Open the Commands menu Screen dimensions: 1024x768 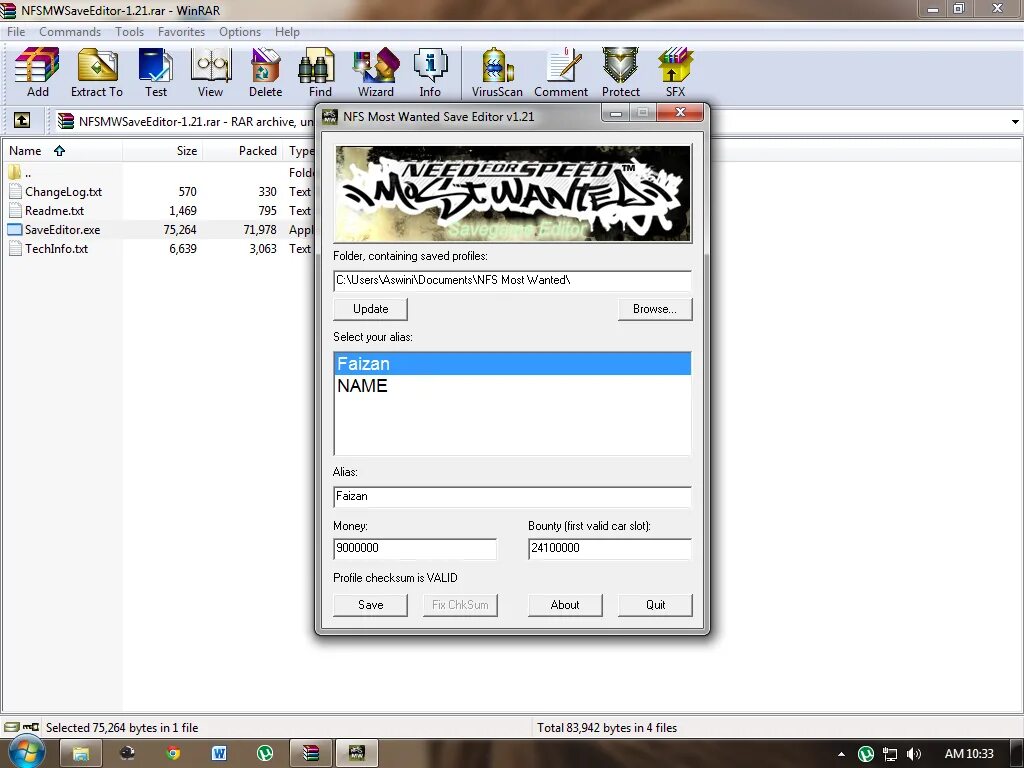coord(70,31)
